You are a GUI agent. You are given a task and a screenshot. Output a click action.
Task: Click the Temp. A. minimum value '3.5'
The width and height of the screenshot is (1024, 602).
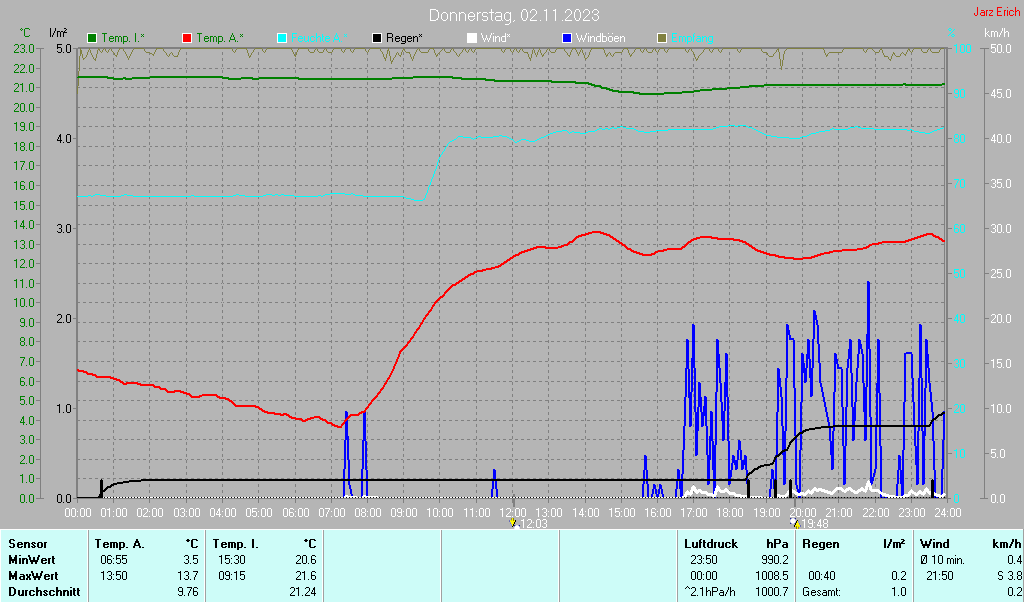click(191, 560)
